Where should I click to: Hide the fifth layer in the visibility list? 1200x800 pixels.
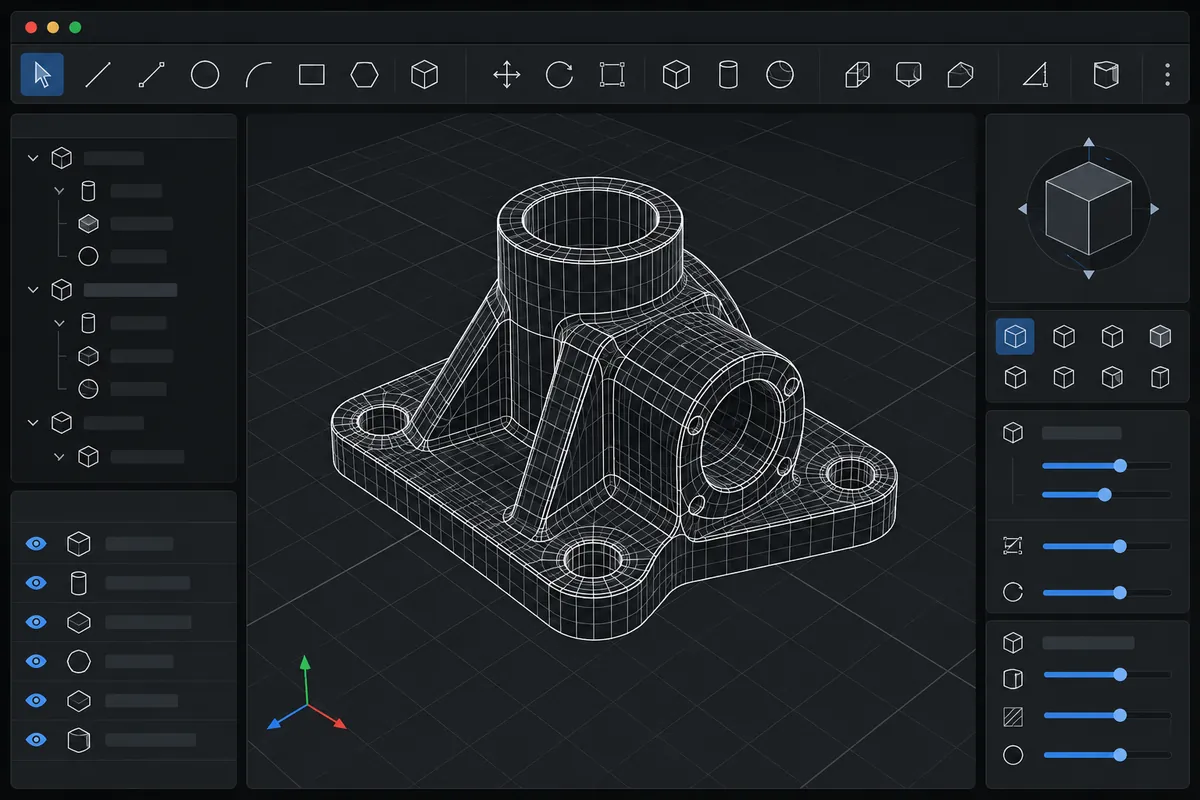[x=36, y=700]
